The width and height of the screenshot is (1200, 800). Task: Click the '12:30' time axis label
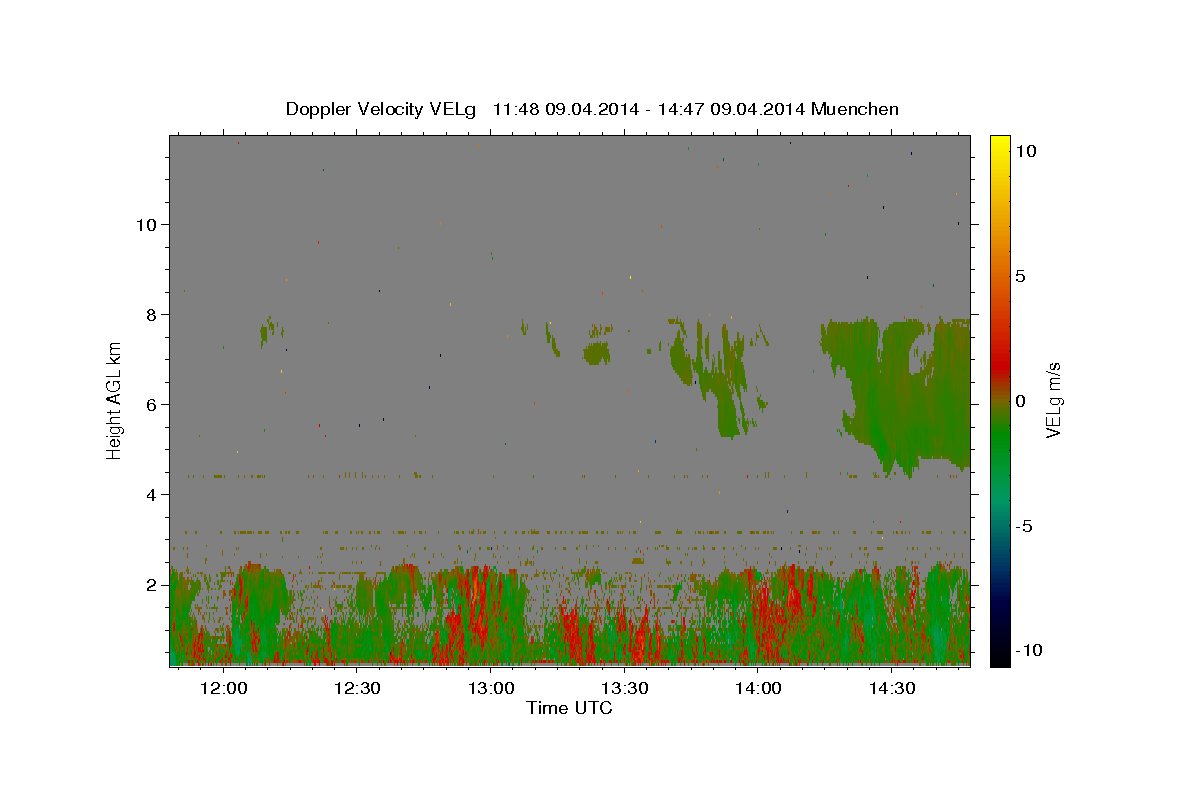[357, 689]
